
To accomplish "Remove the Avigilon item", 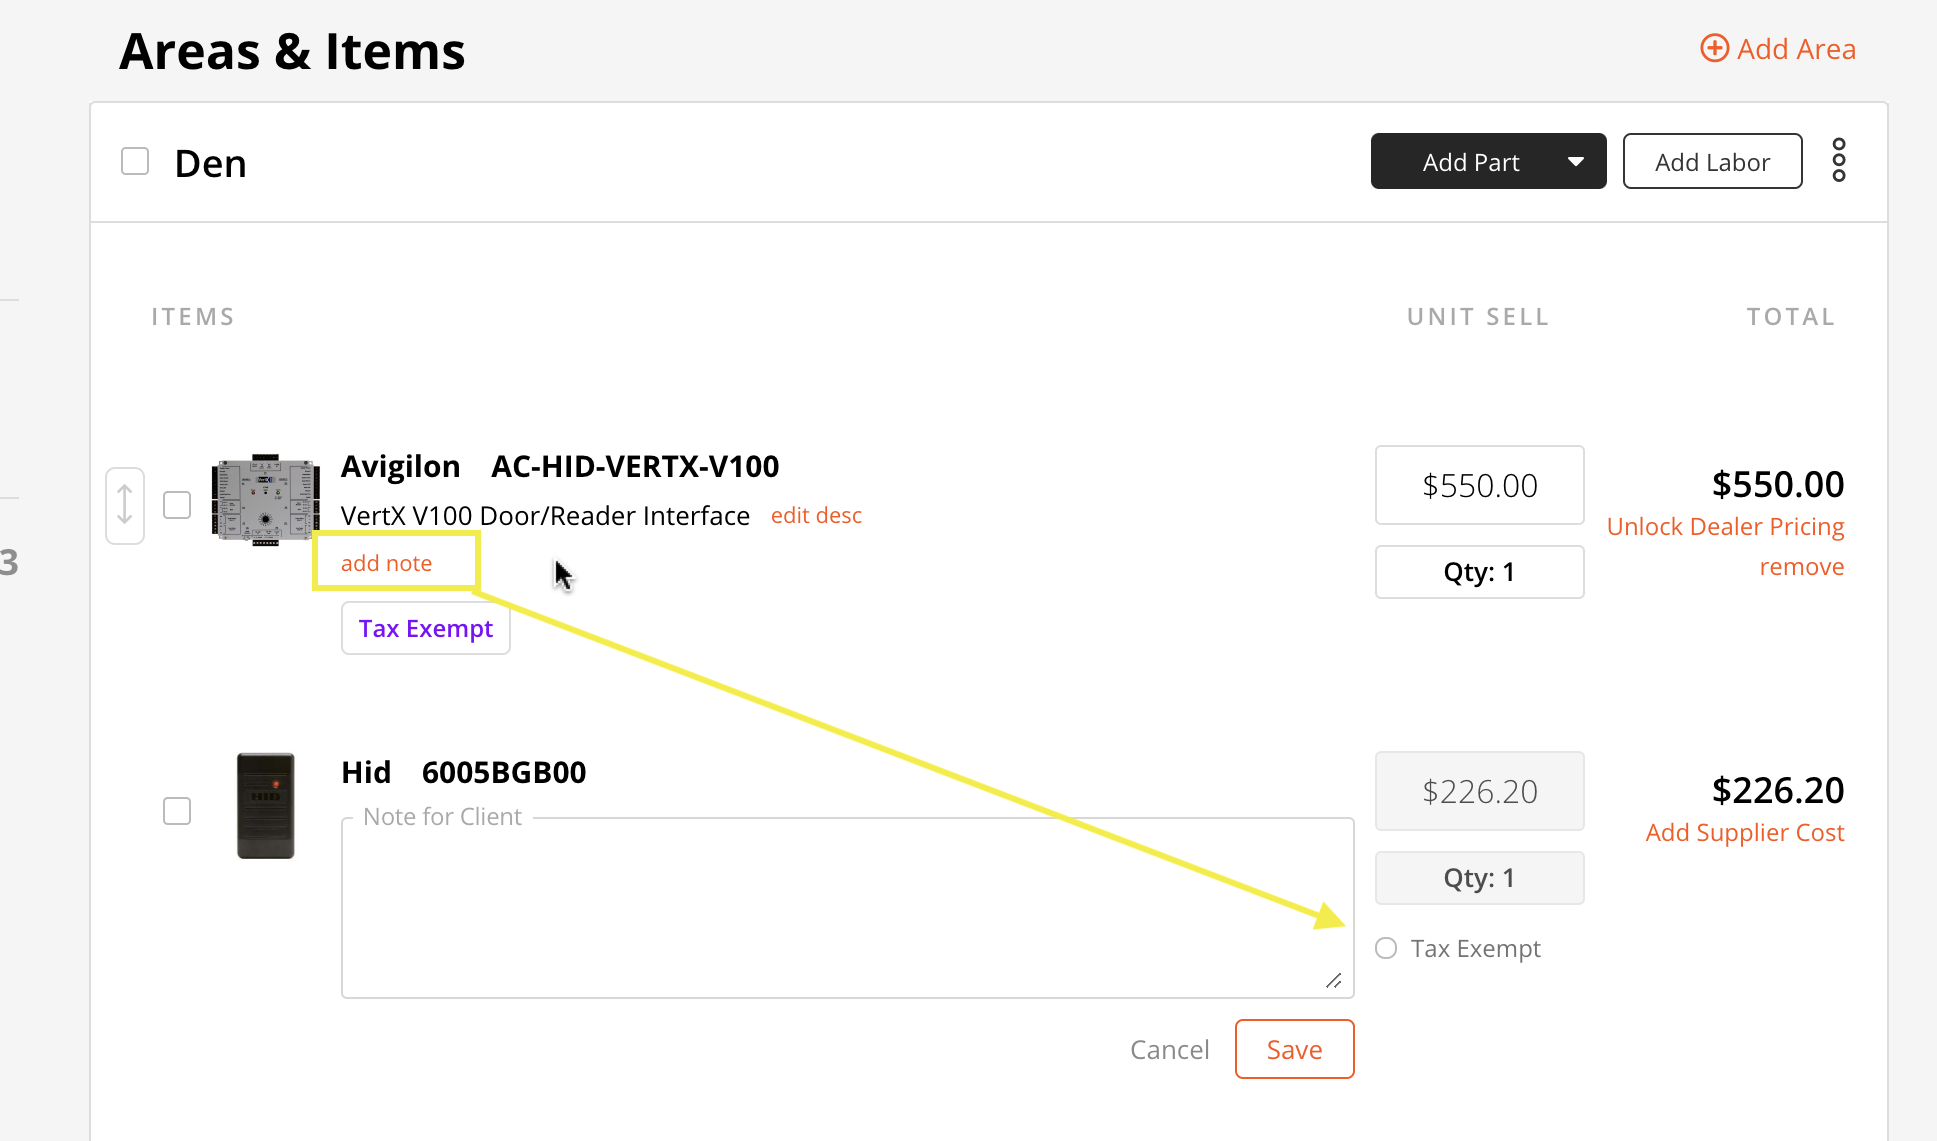I will pyautogui.click(x=1801, y=567).
